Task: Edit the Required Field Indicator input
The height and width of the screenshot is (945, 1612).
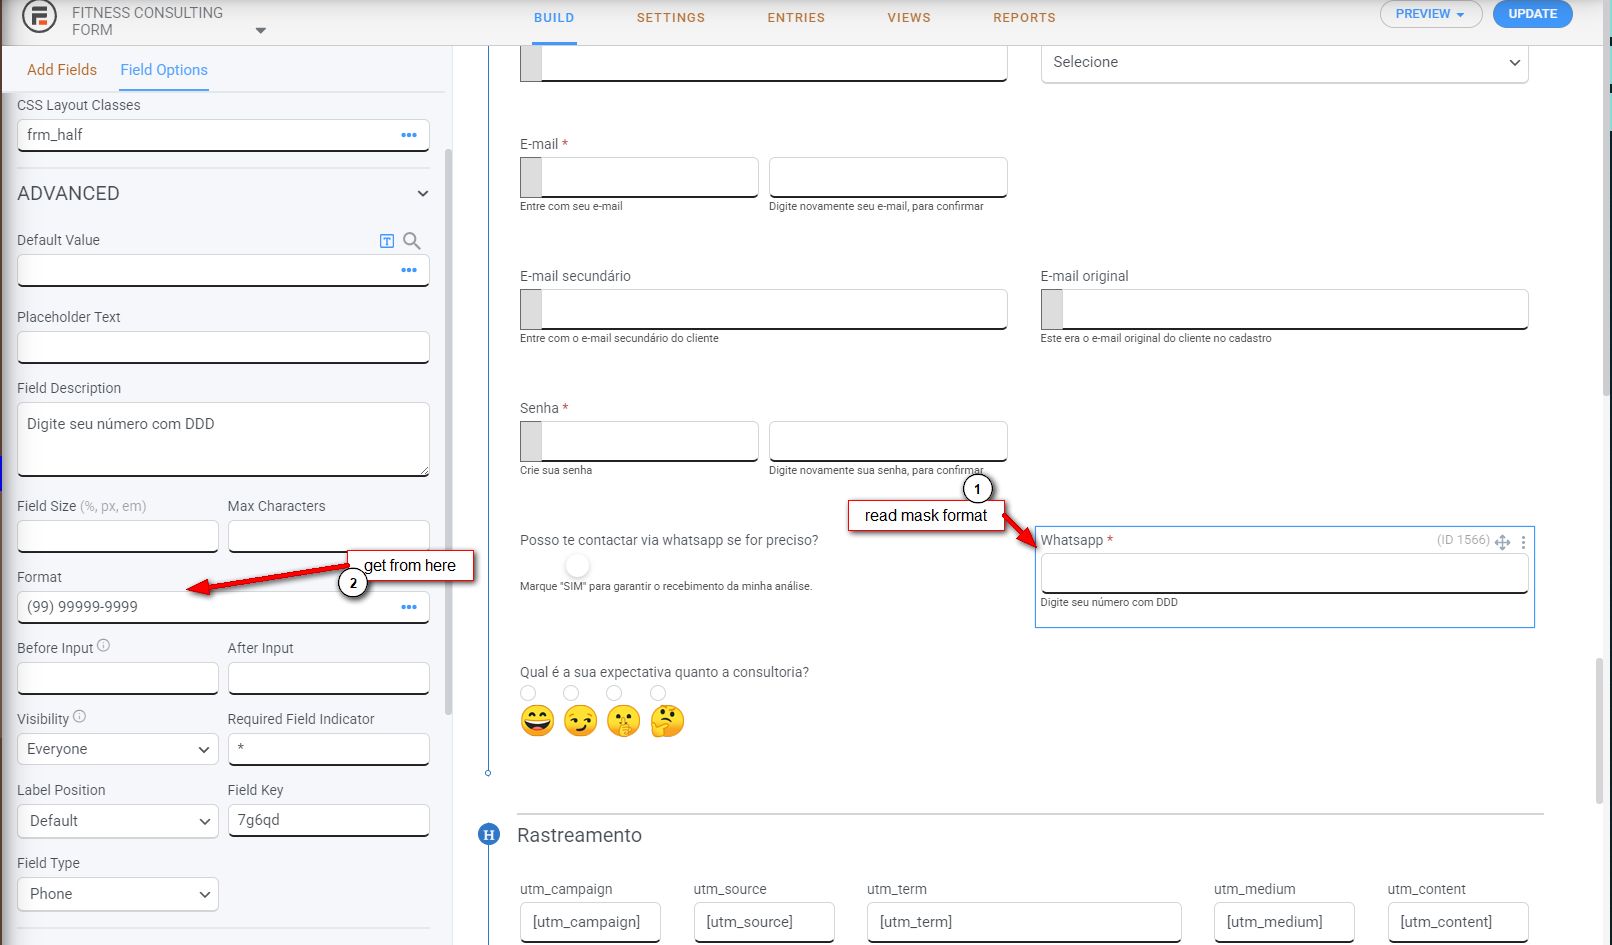Action: click(x=328, y=749)
